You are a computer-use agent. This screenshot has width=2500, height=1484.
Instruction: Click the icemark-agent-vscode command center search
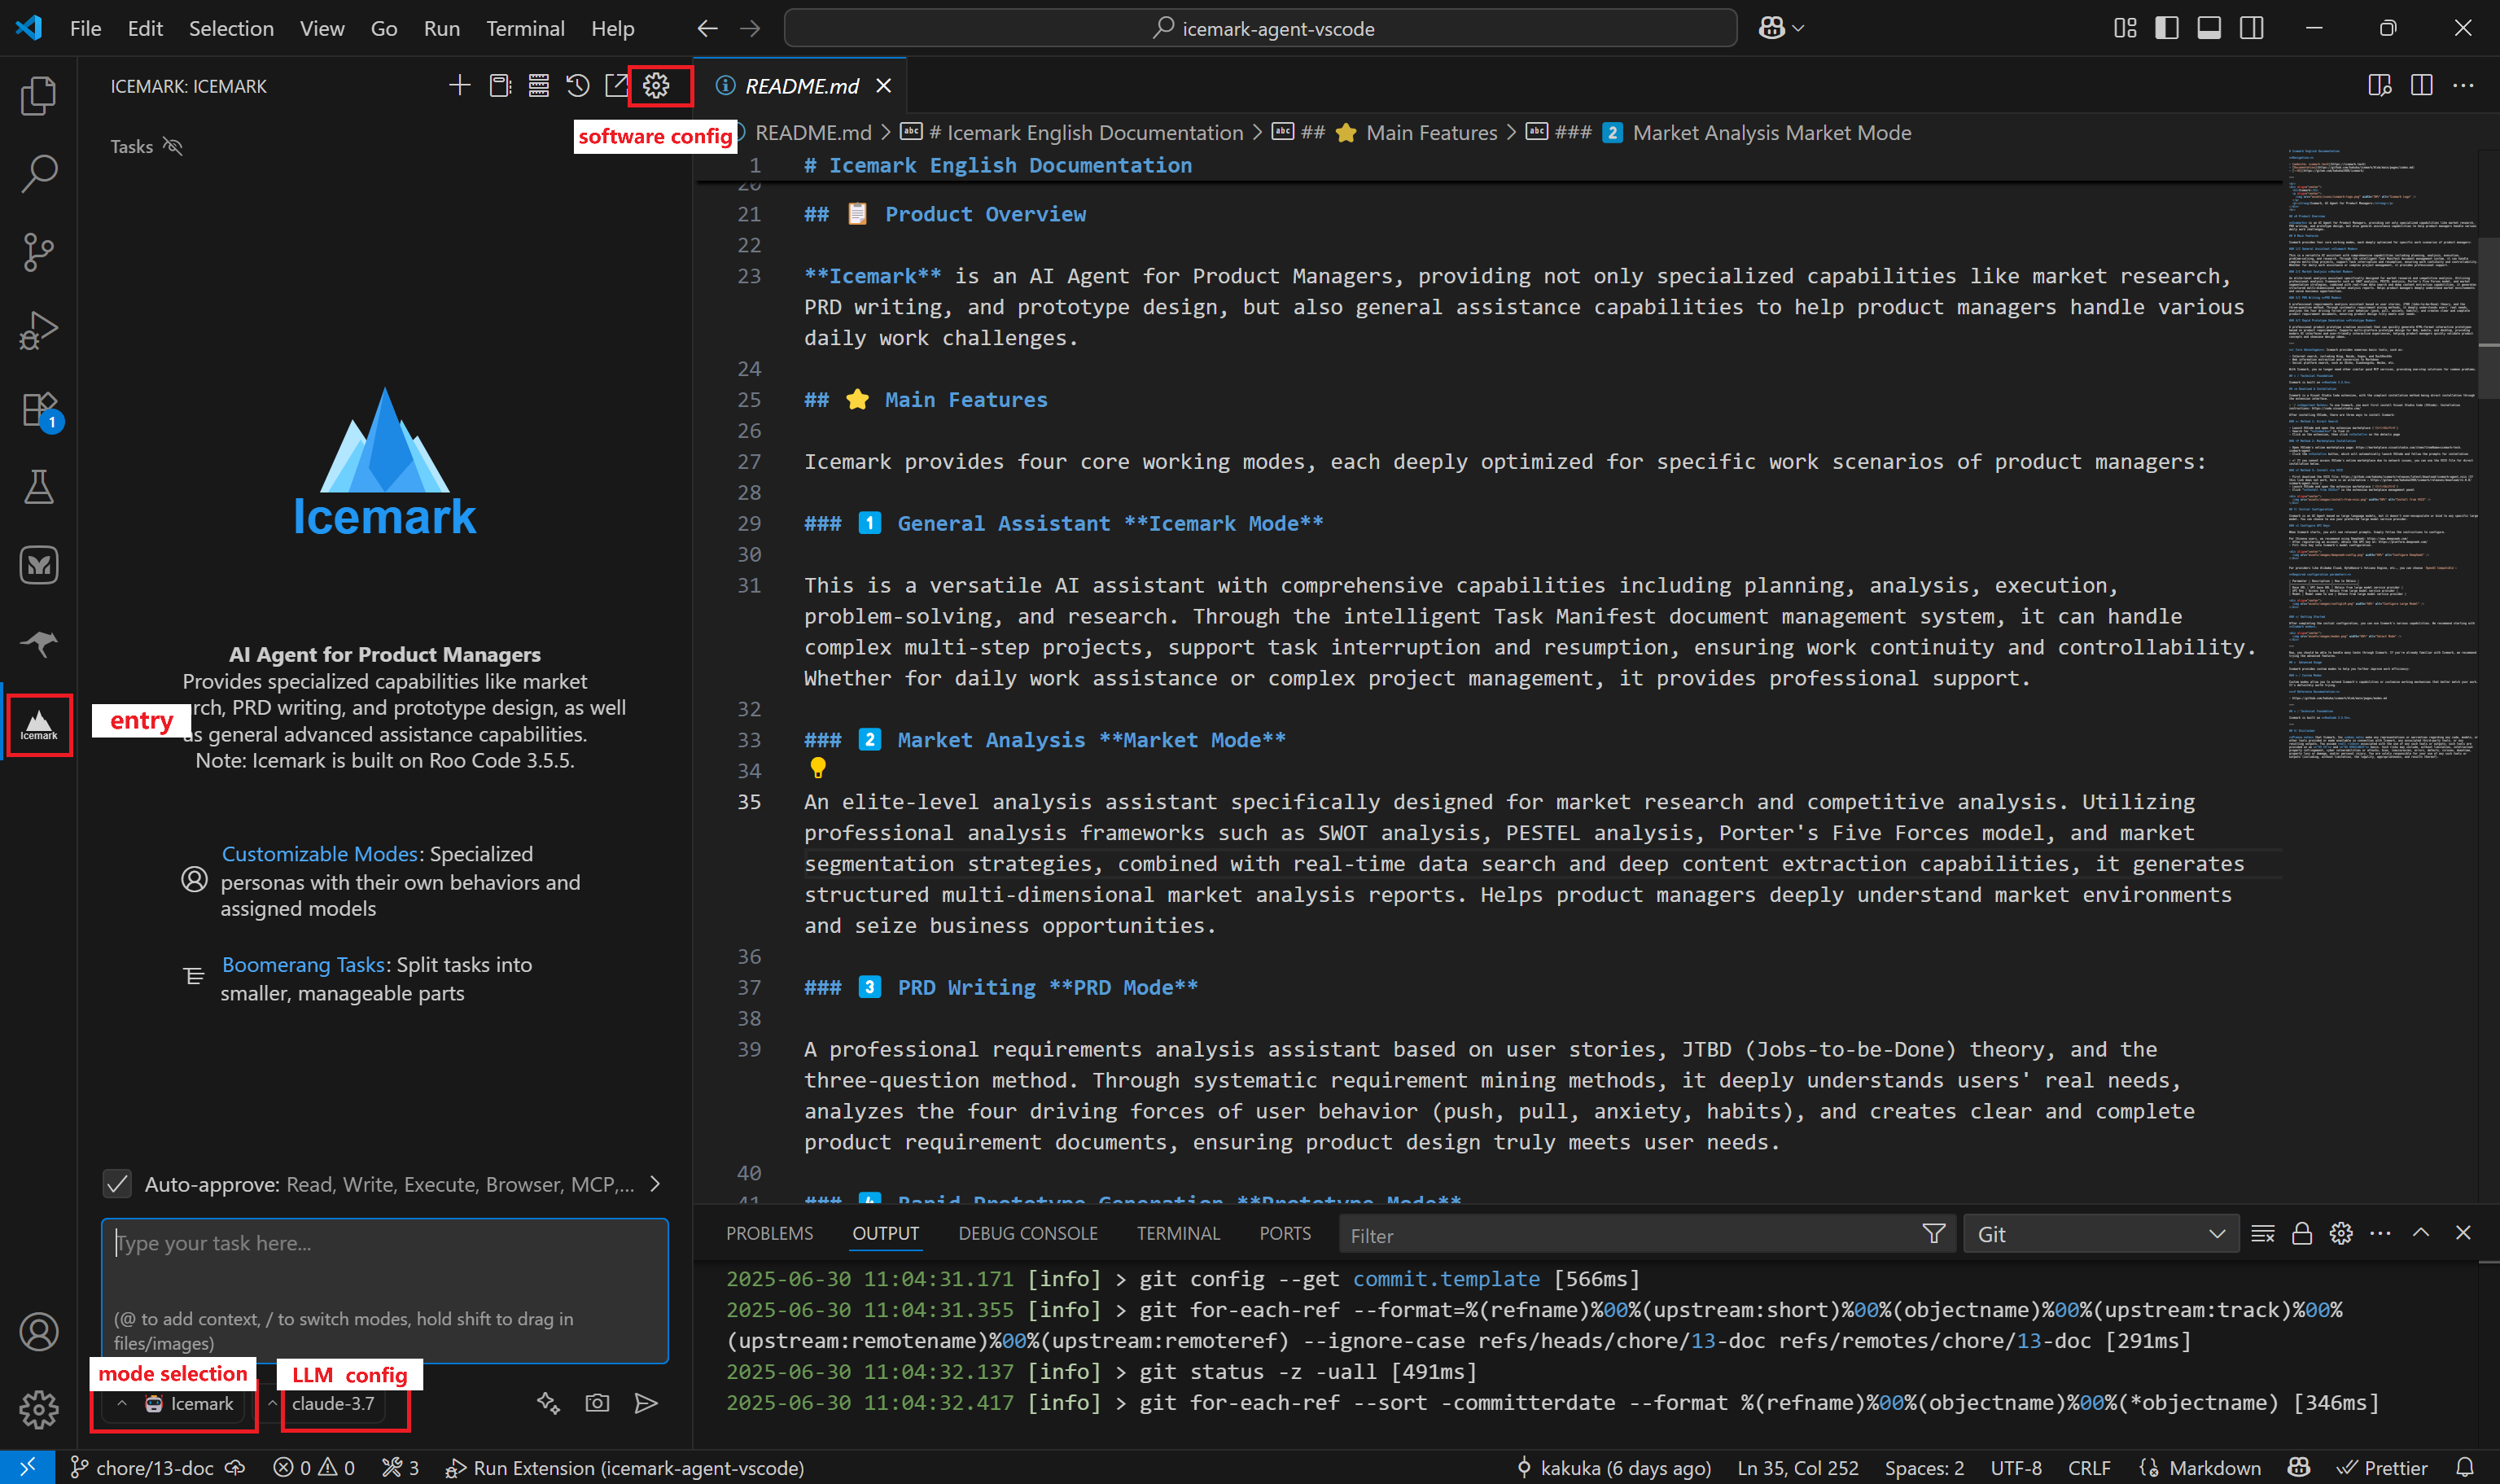pos(1260,28)
